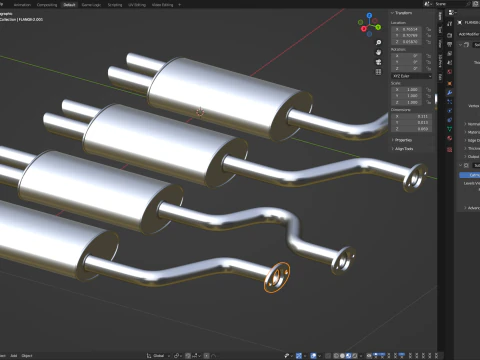480x360 pixels.
Task: Switch to the Animation workspace tab
Action: click(22, 5)
